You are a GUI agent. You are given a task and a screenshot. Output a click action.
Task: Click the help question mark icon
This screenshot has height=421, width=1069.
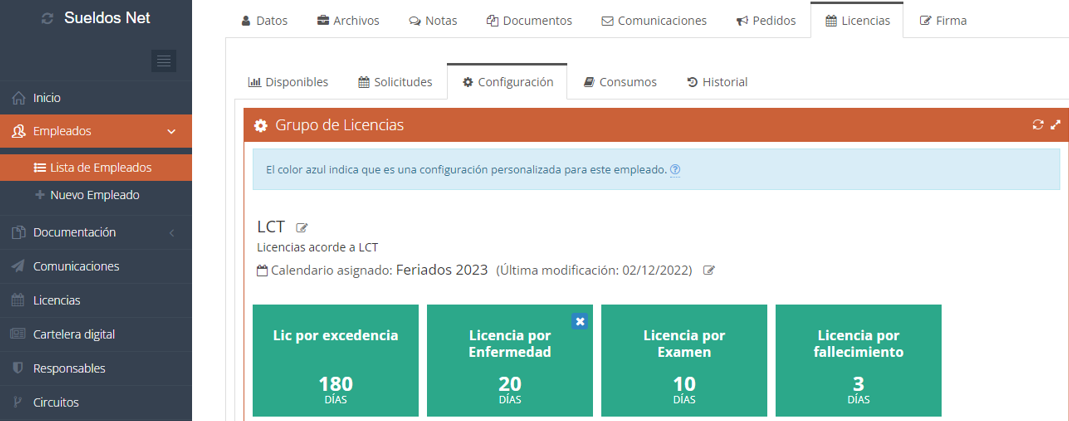(675, 170)
